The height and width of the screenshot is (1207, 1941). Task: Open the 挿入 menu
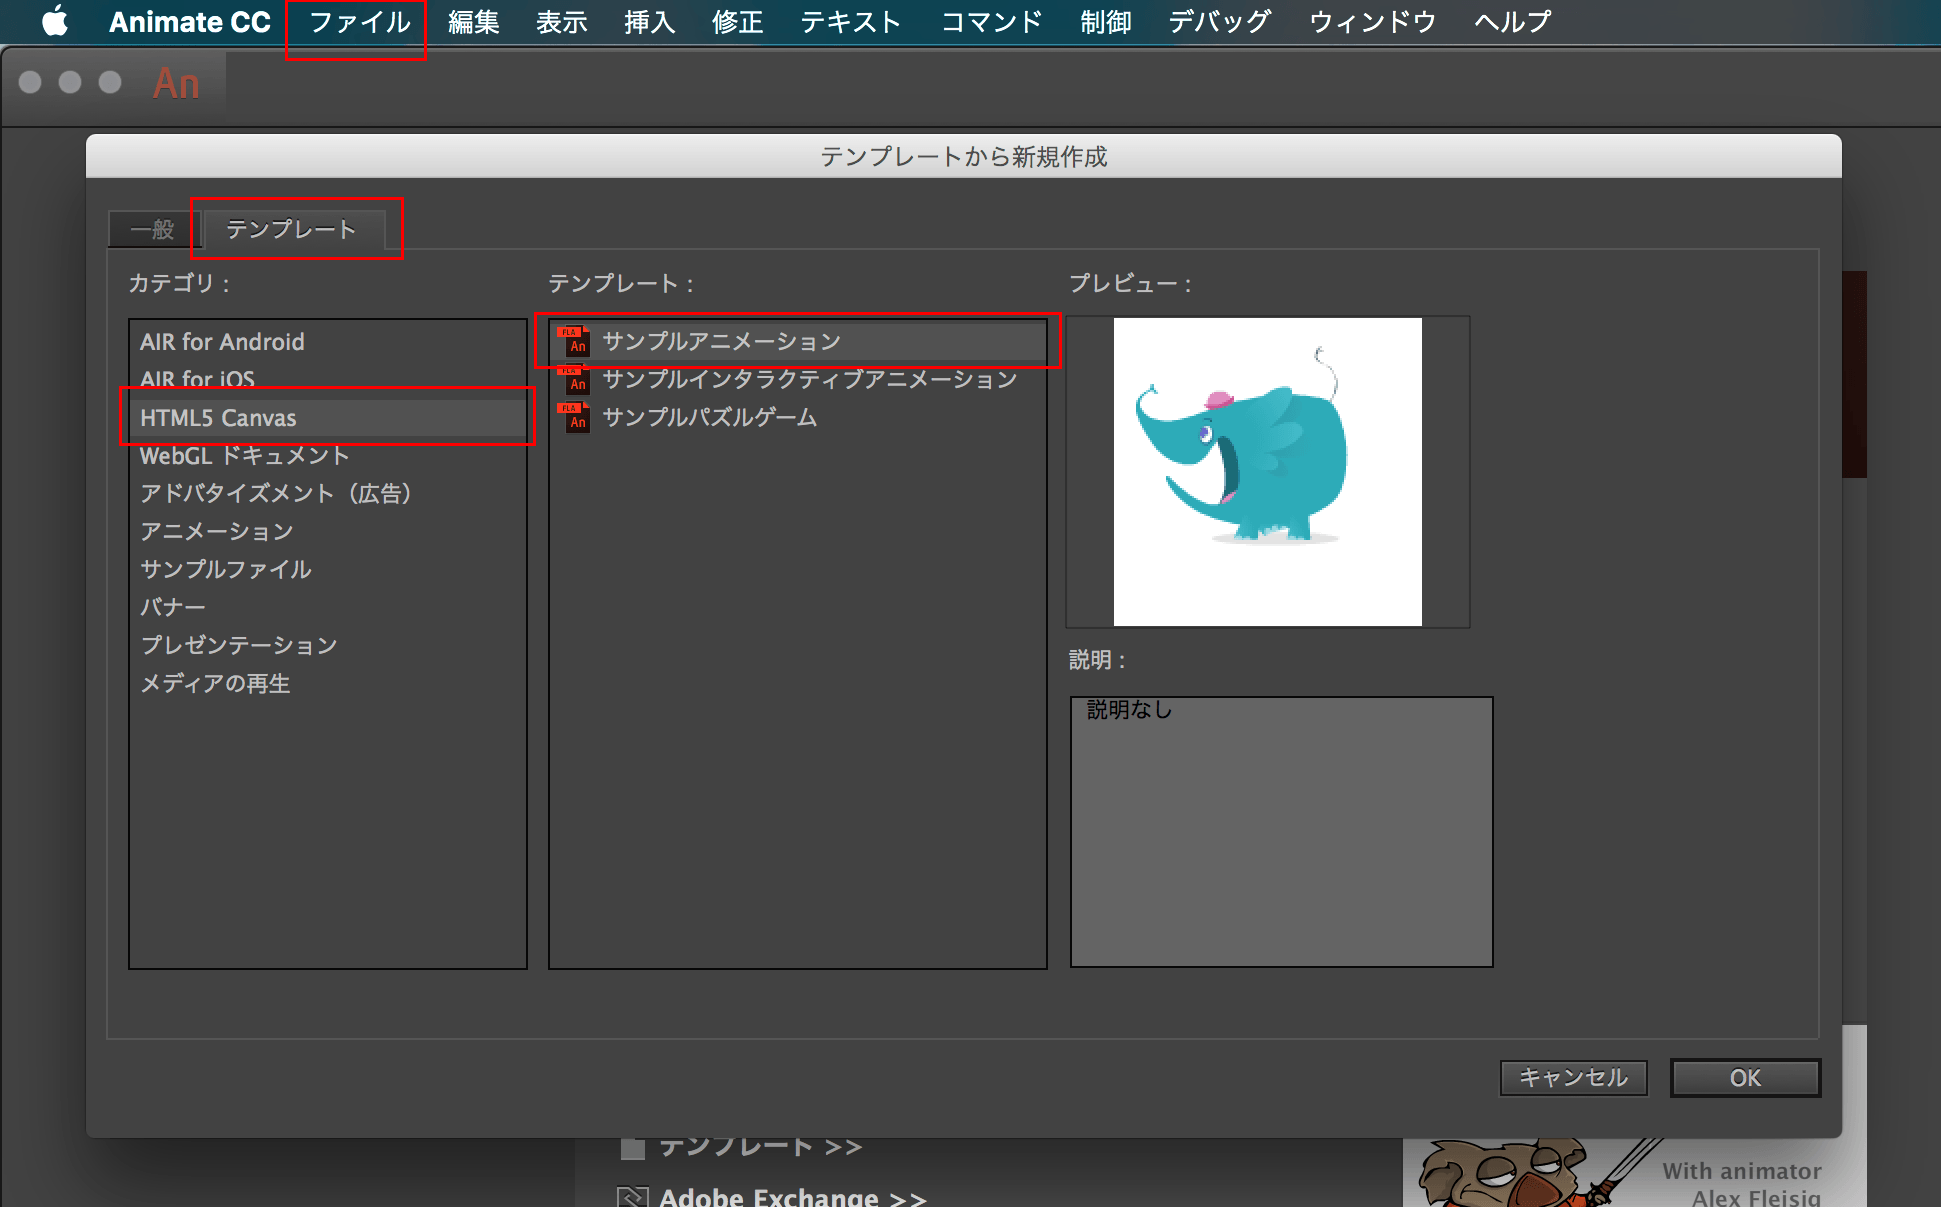pos(649,22)
